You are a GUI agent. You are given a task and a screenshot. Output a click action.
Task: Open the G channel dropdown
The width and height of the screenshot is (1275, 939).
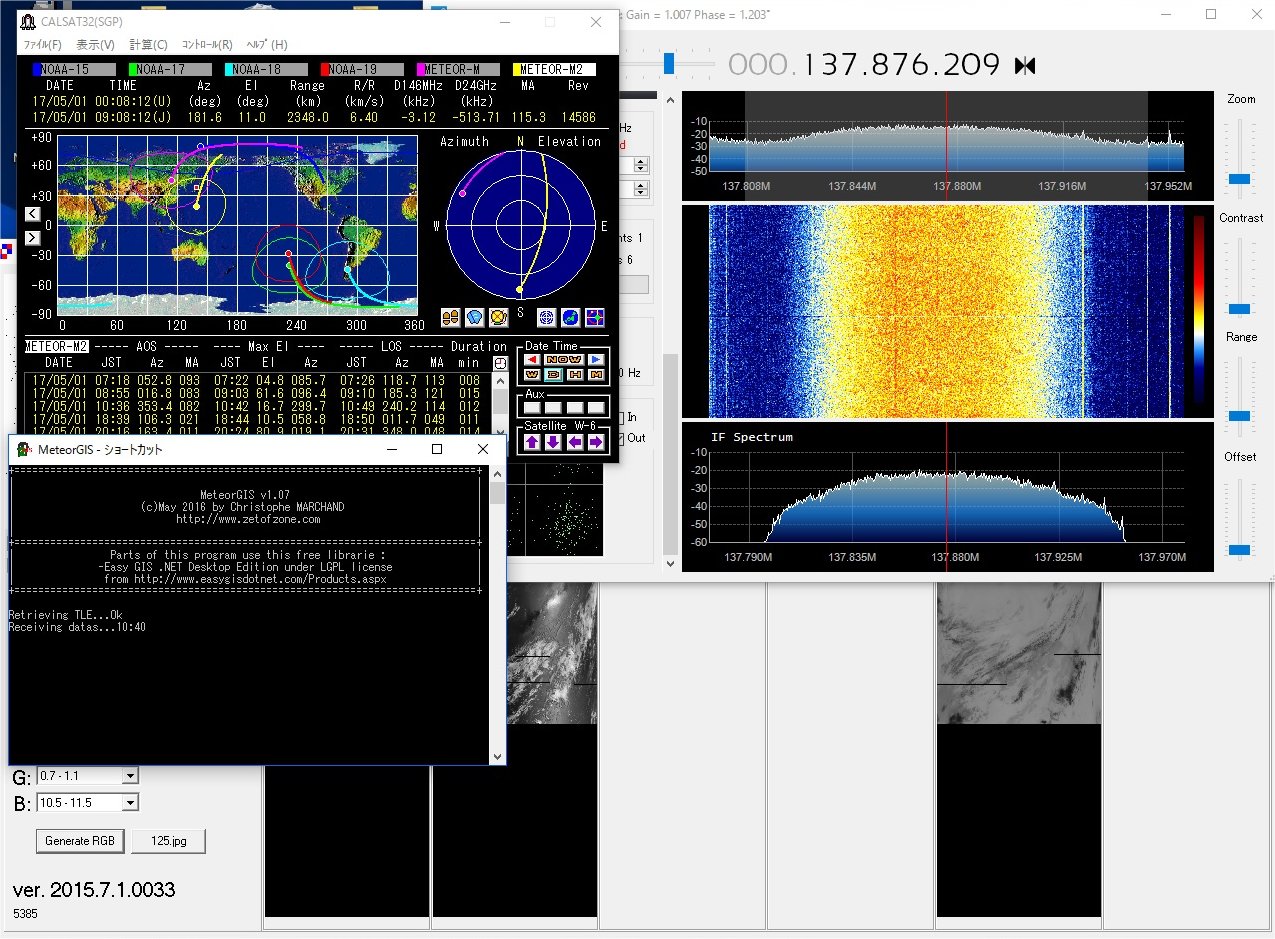point(129,776)
